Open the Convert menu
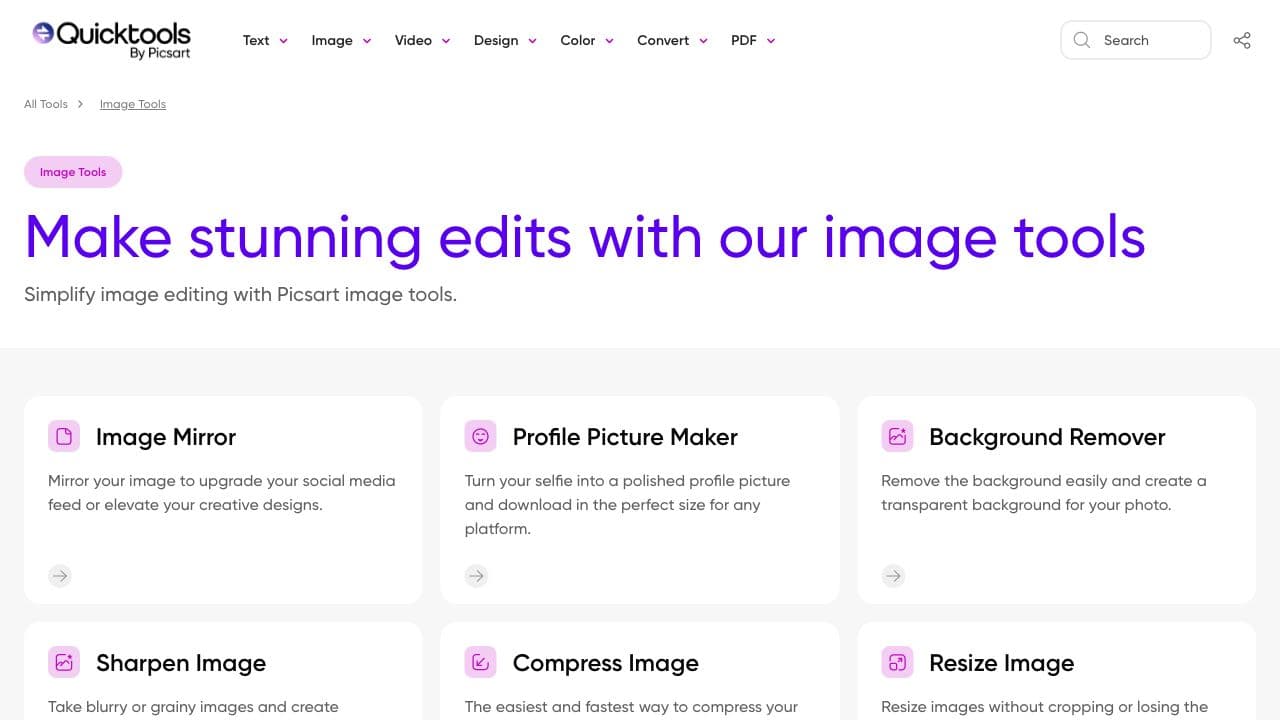This screenshot has height=720, width=1280. [x=672, y=40]
